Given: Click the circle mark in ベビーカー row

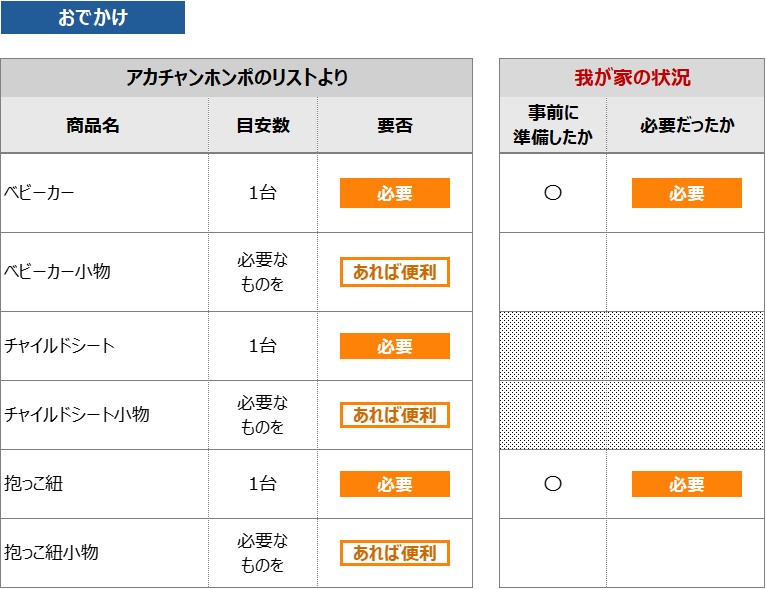Looking at the screenshot, I should pyautogui.click(x=553, y=192).
